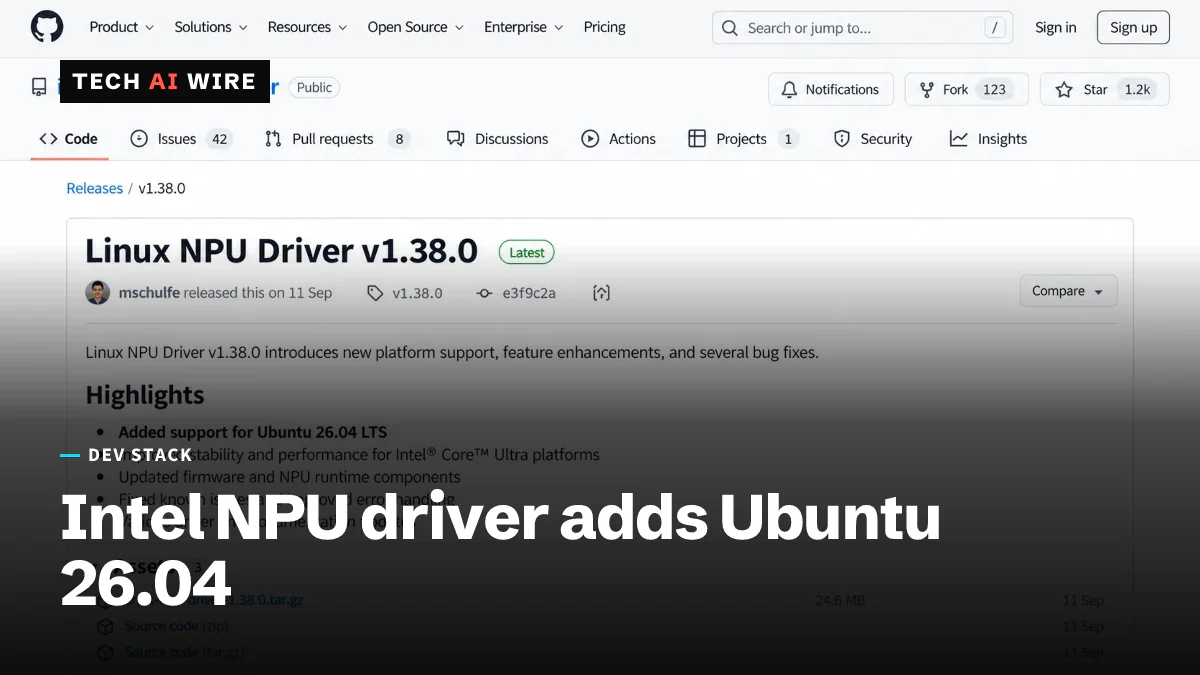This screenshot has height=675, width=1200.
Task: Open the Pull requests tab
Action: (337, 139)
